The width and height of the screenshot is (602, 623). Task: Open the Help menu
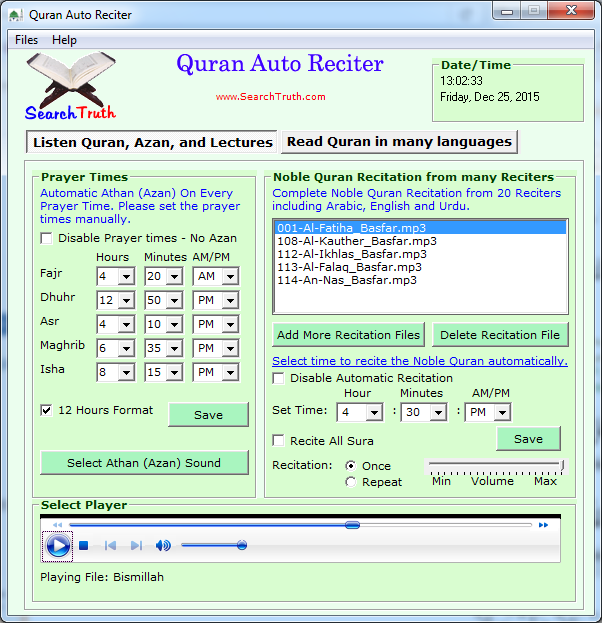pyautogui.click(x=64, y=40)
